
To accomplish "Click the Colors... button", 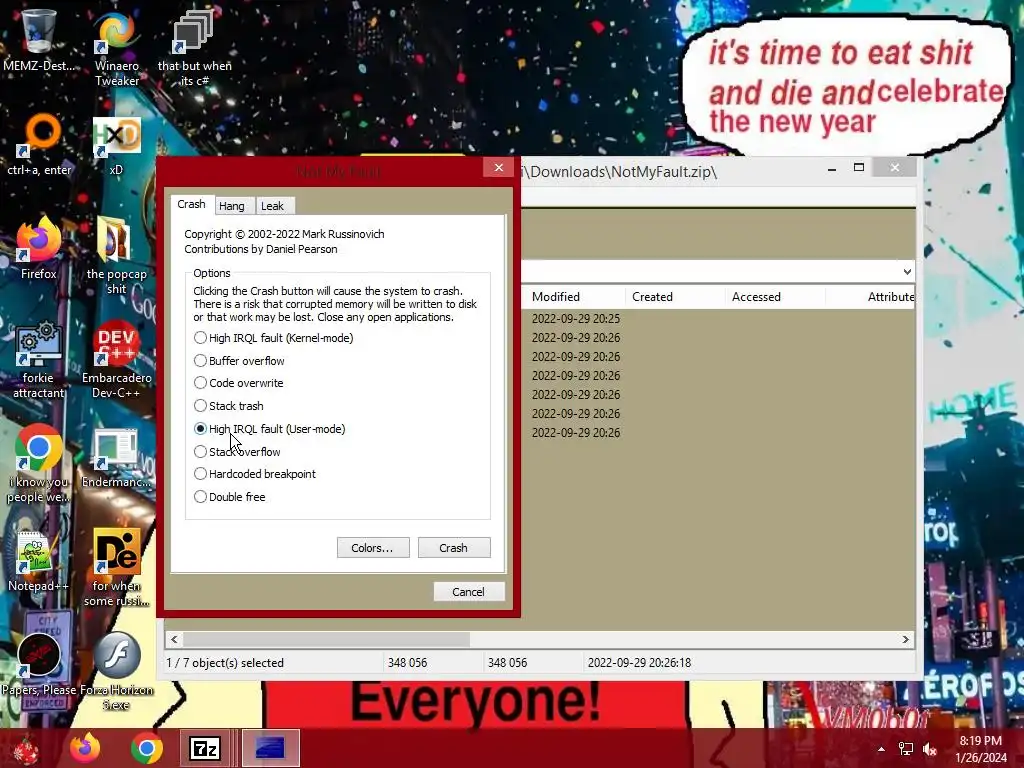I will click(x=373, y=547).
